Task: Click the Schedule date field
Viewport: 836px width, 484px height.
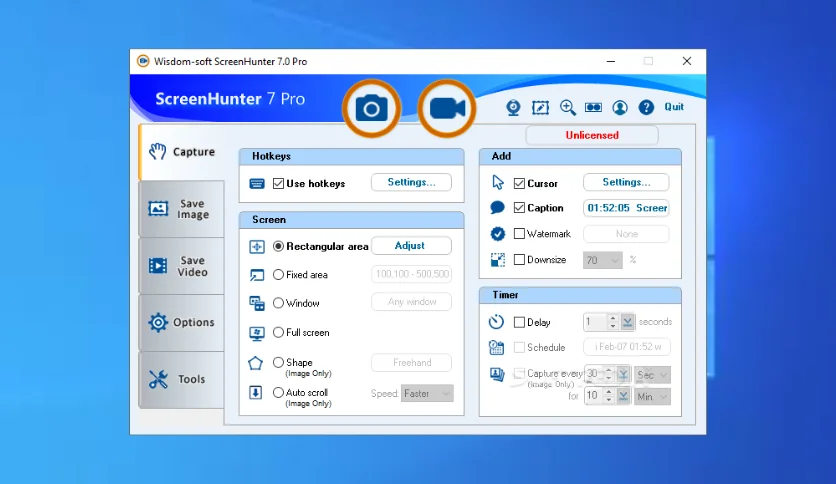Action: pyautogui.click(x=627, y=347)
